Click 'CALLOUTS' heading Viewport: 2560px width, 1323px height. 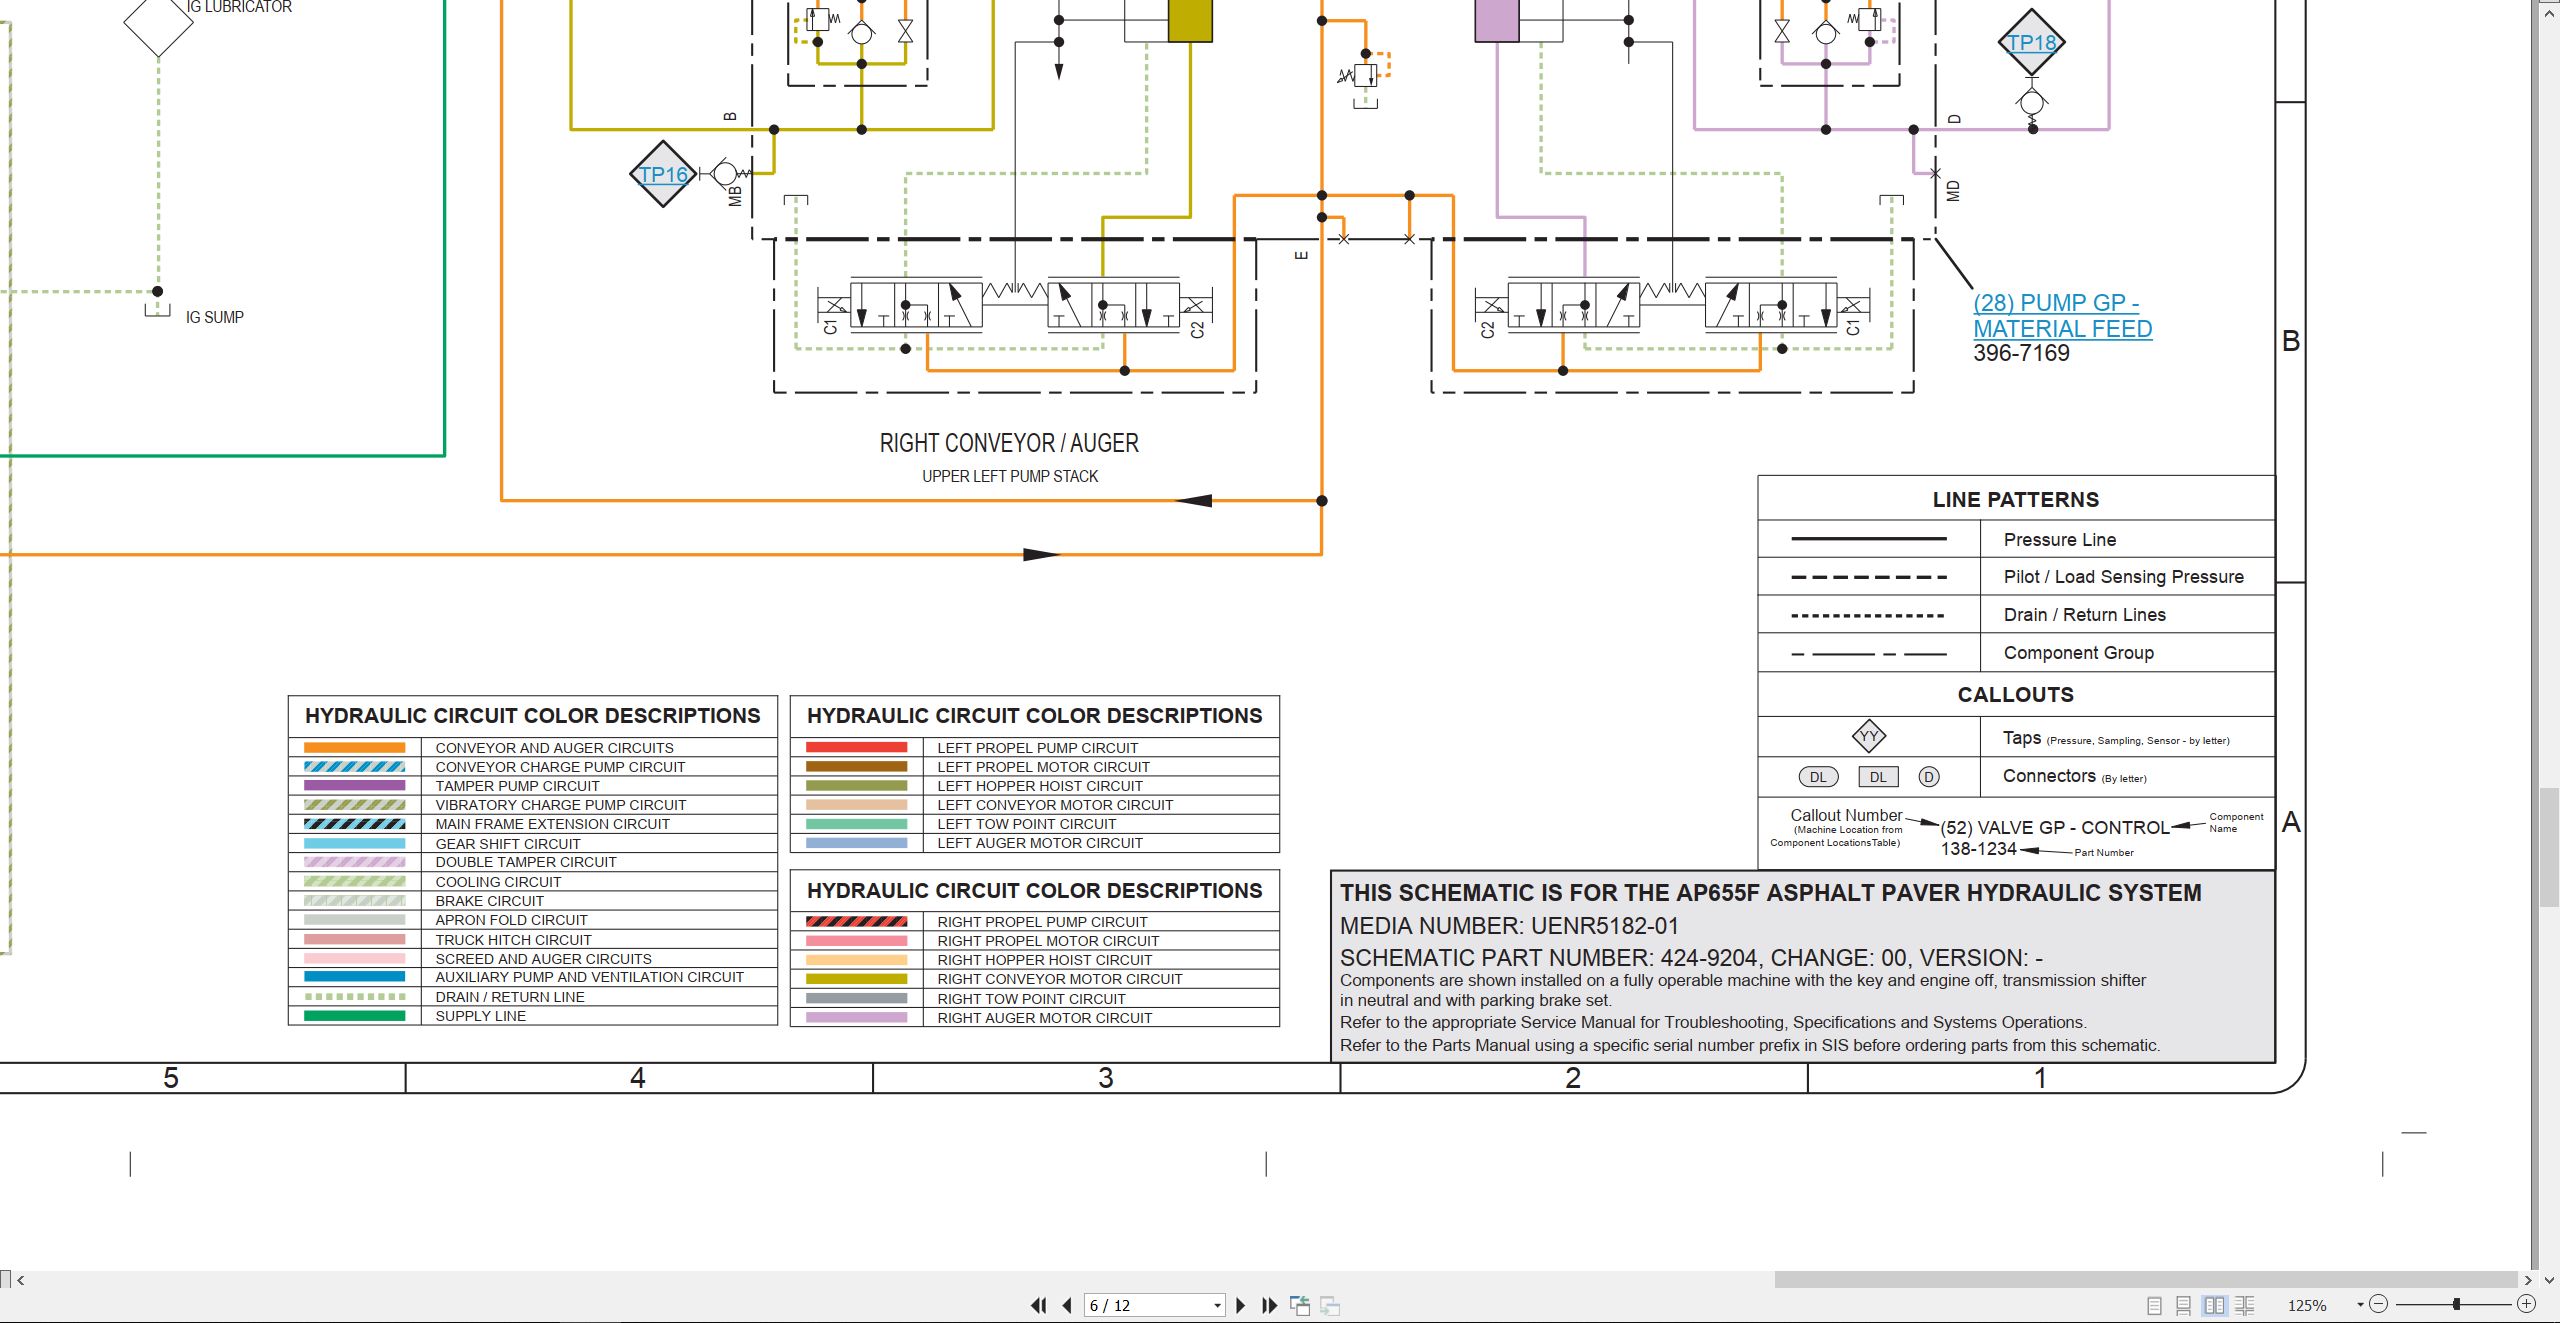(x=2015, y=695)
